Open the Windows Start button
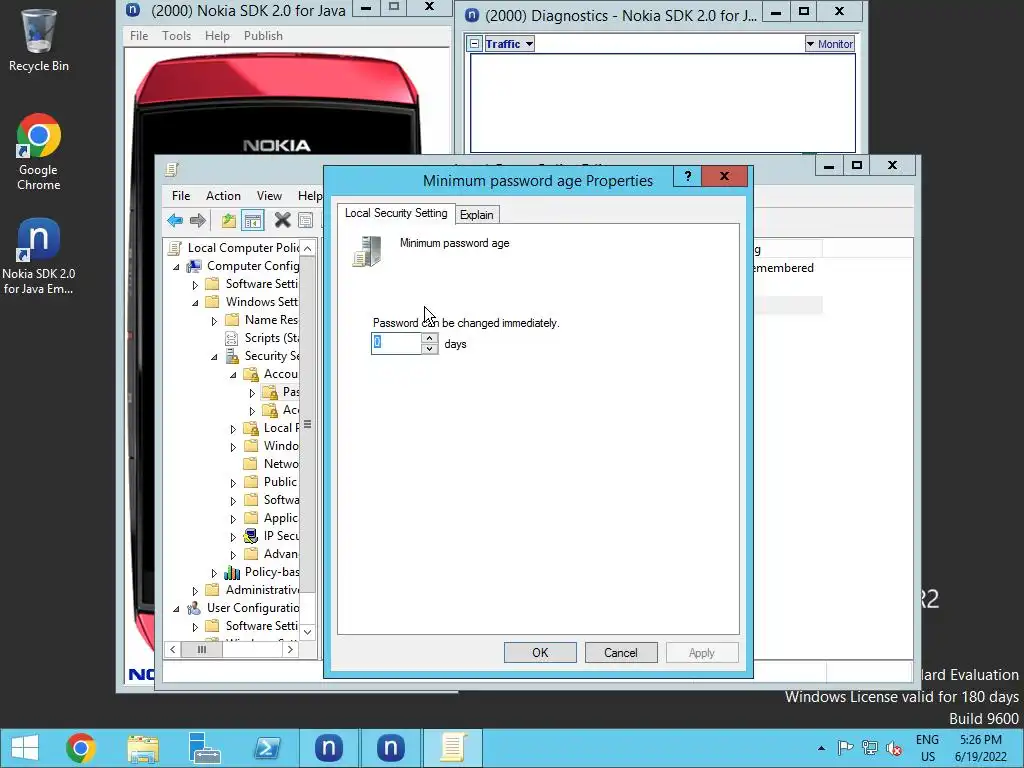Screen dimensions: 1024x768 tap(25, 748)
